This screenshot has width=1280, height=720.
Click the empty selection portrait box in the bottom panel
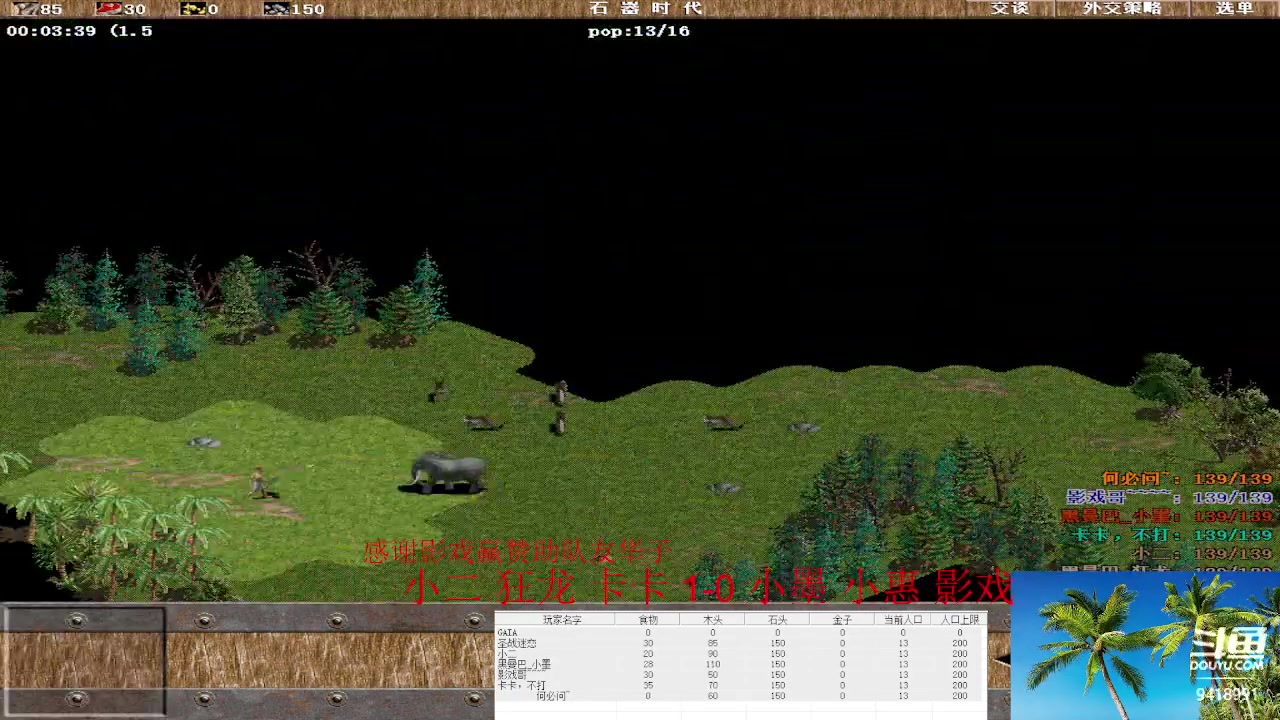click(x=84, y=661)
